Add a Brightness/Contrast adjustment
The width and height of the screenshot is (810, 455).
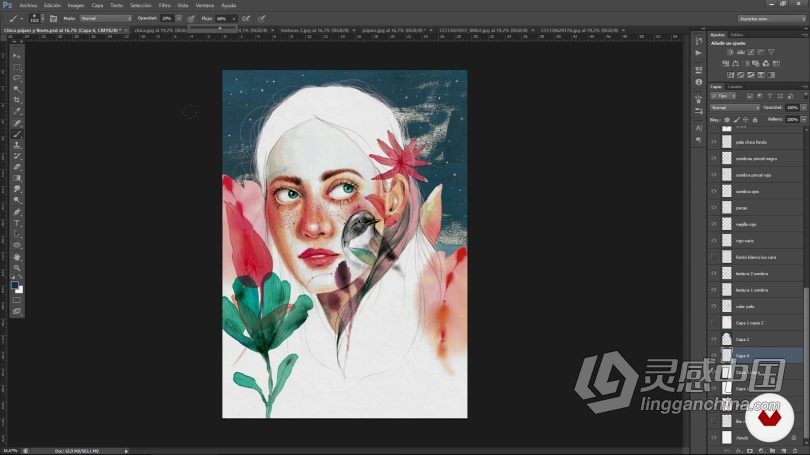[x=730, y=52]
